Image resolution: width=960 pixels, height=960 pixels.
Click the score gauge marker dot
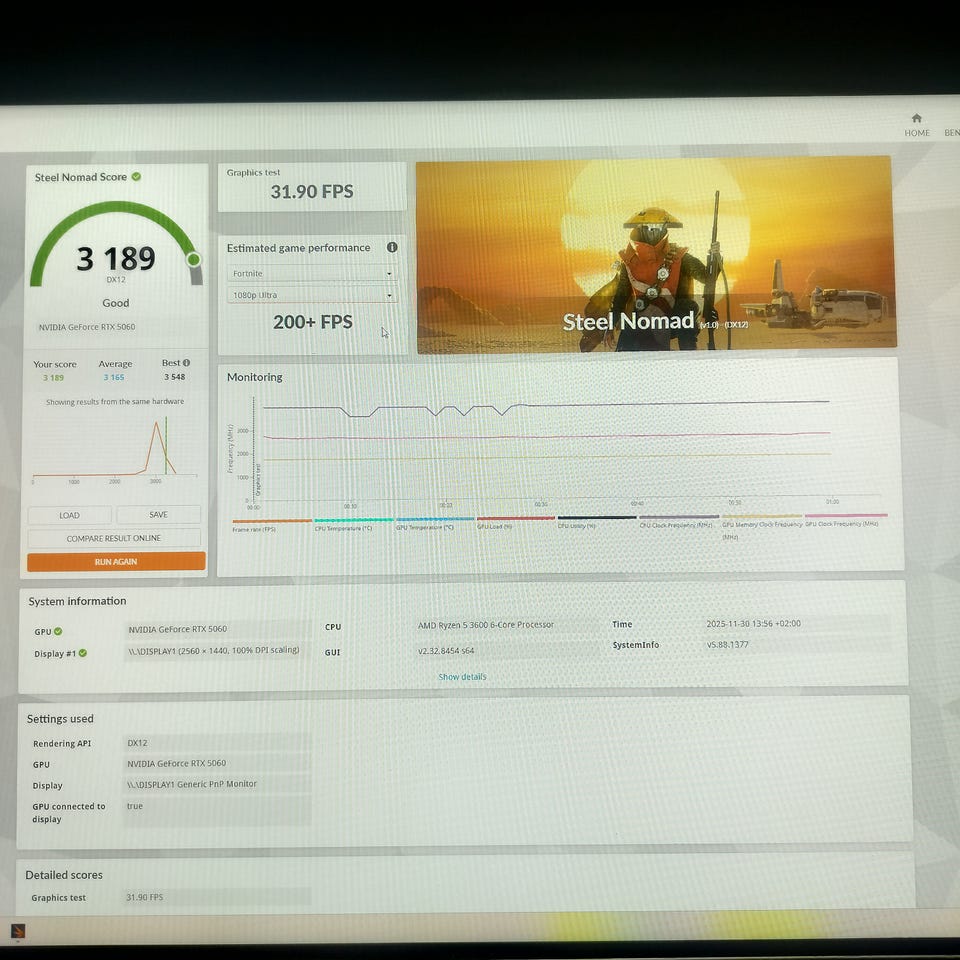click(x=193, y=260)
